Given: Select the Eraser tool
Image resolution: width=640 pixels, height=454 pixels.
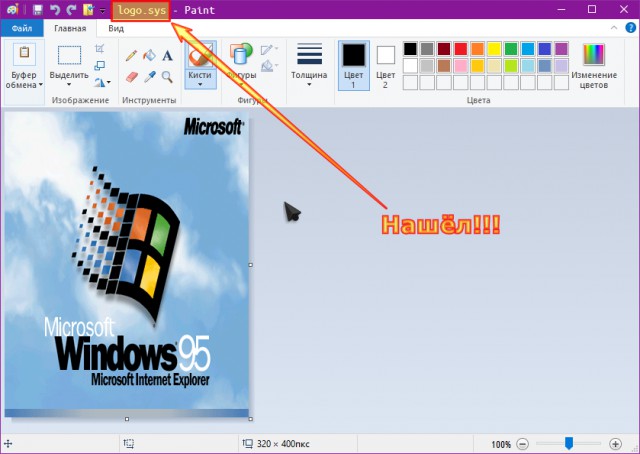Looking at the screenshot, I should 131,77.
